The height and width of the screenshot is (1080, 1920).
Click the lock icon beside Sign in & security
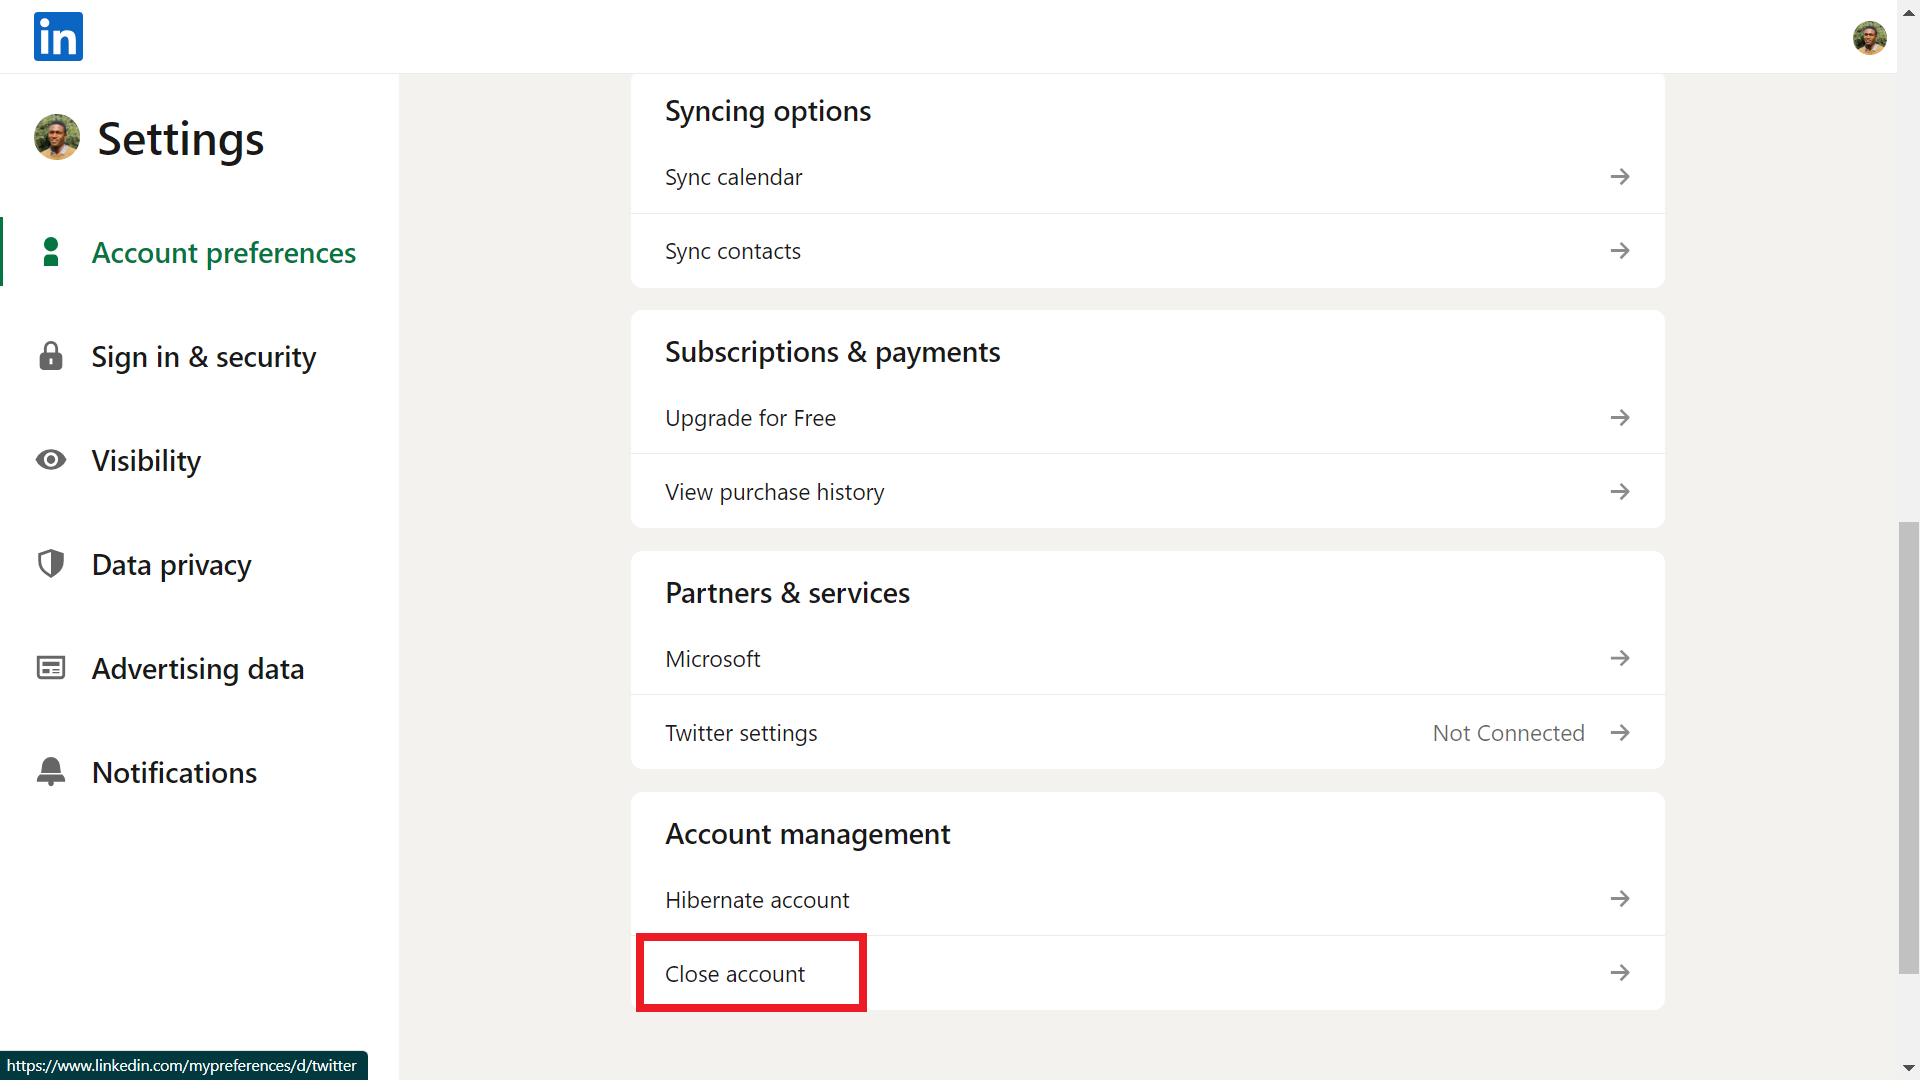pyautogui.click(x=50, y=356)
